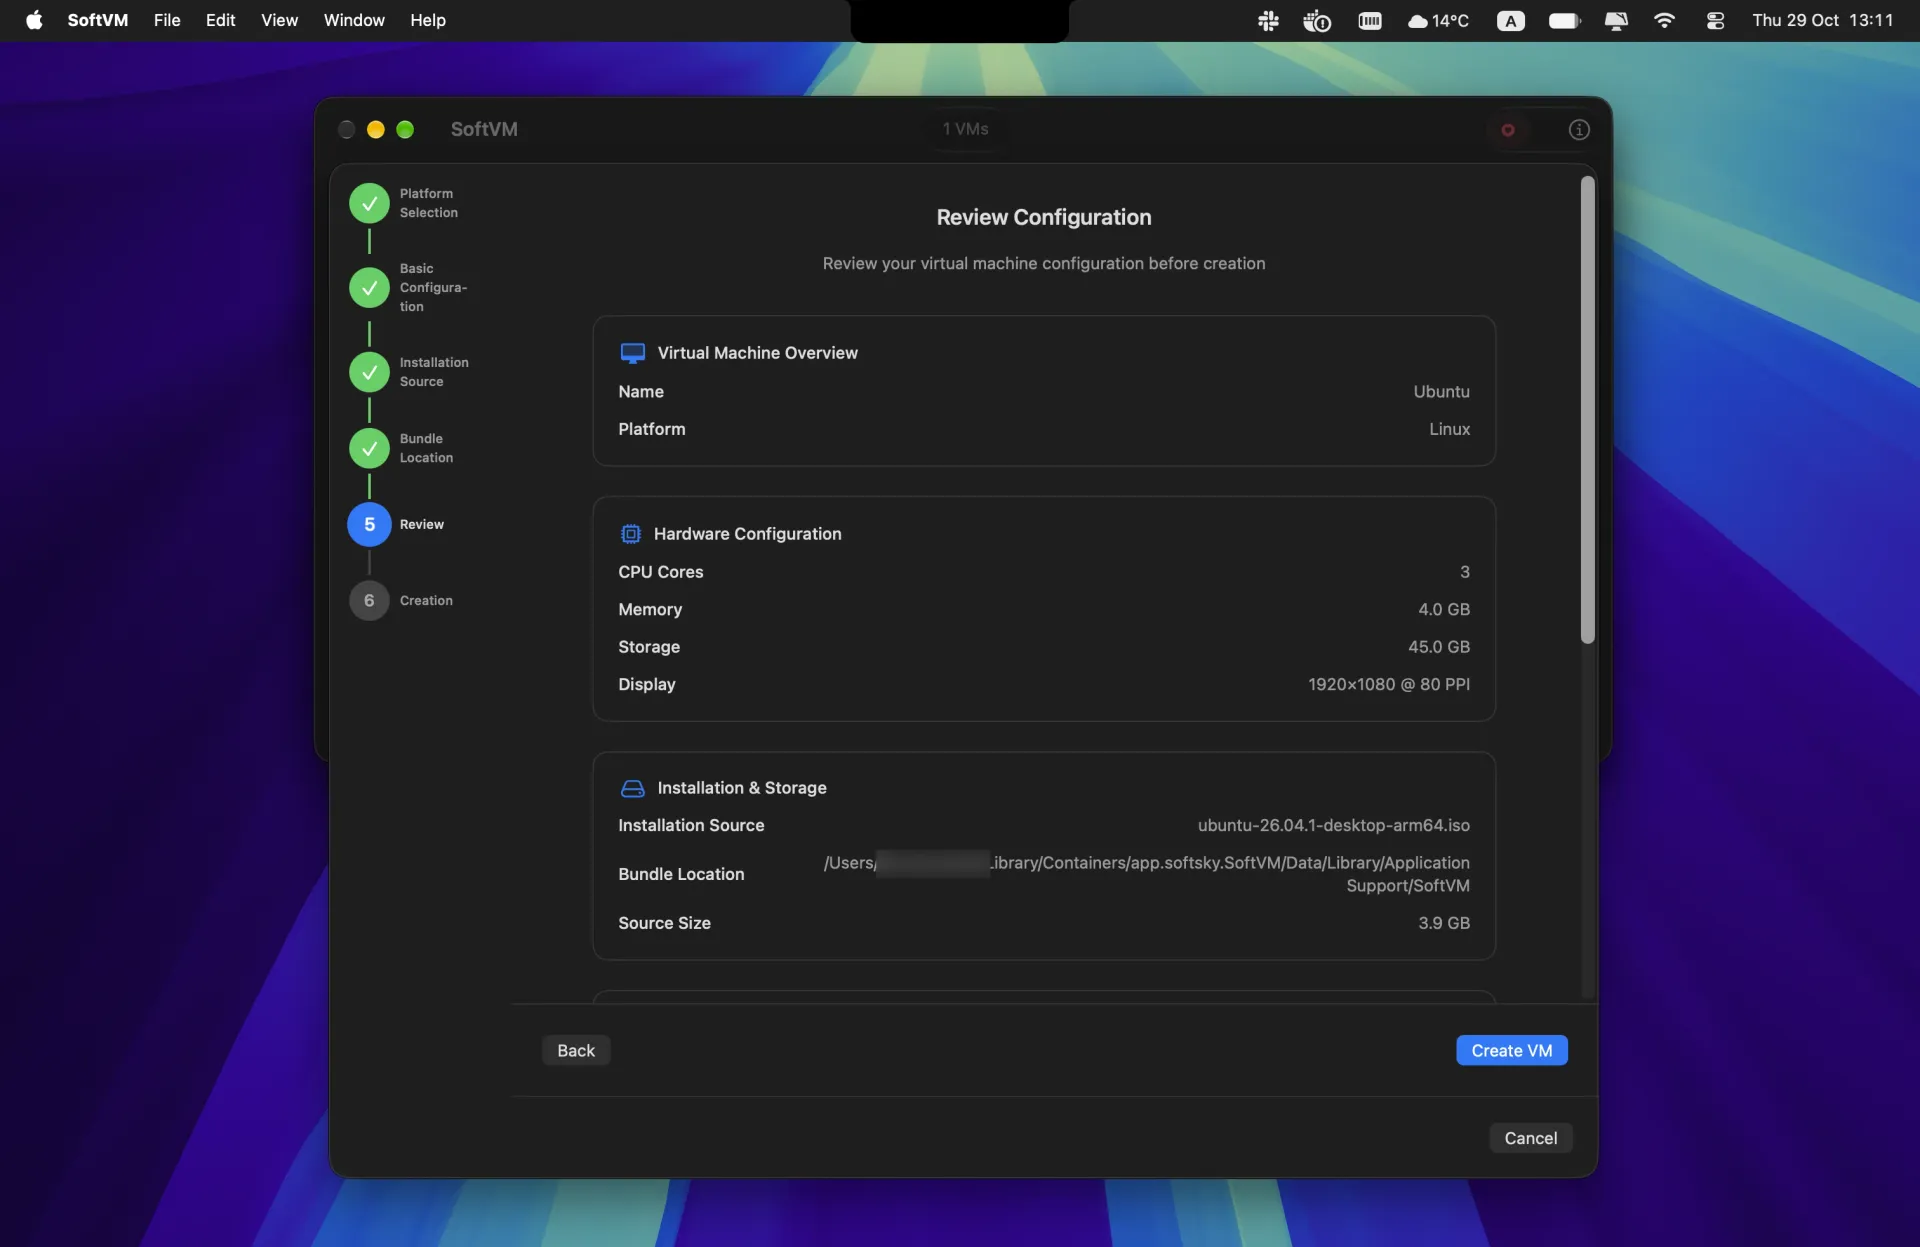Screen dimensions: 1920x1247
Task: Click the Thu 29 Oct 13:11 clock
Action: 1822,20
